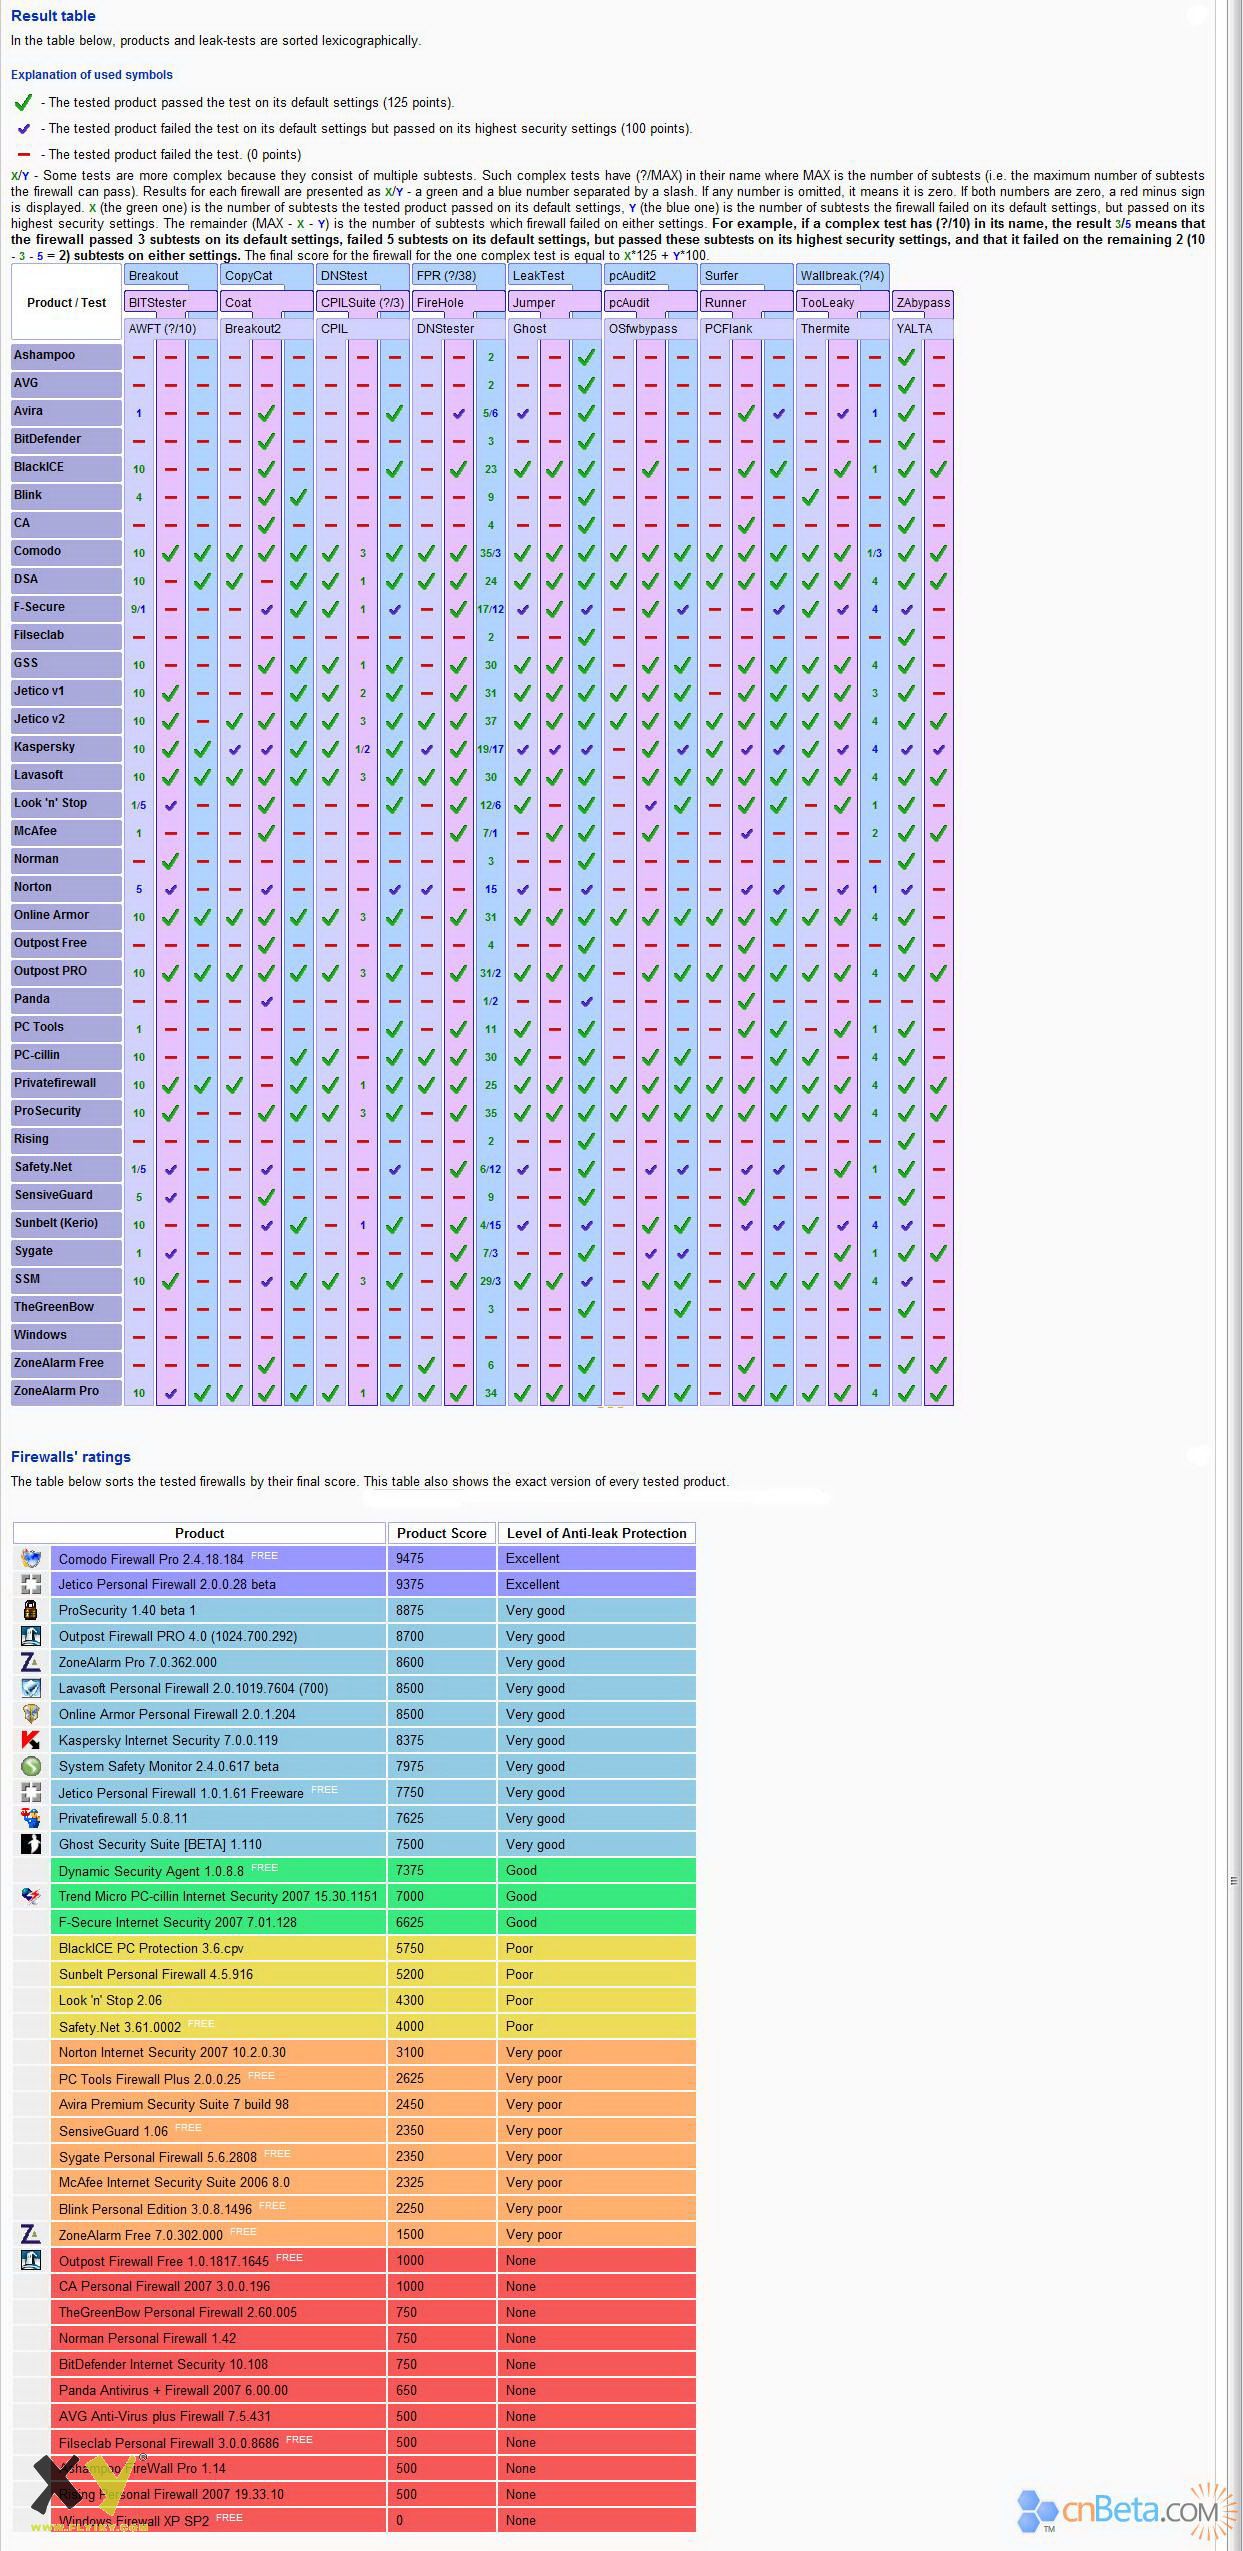Click the System Safety Monitor green icon
The width and height of the screenshot is (1243, 2551).
pos(31,1766)
